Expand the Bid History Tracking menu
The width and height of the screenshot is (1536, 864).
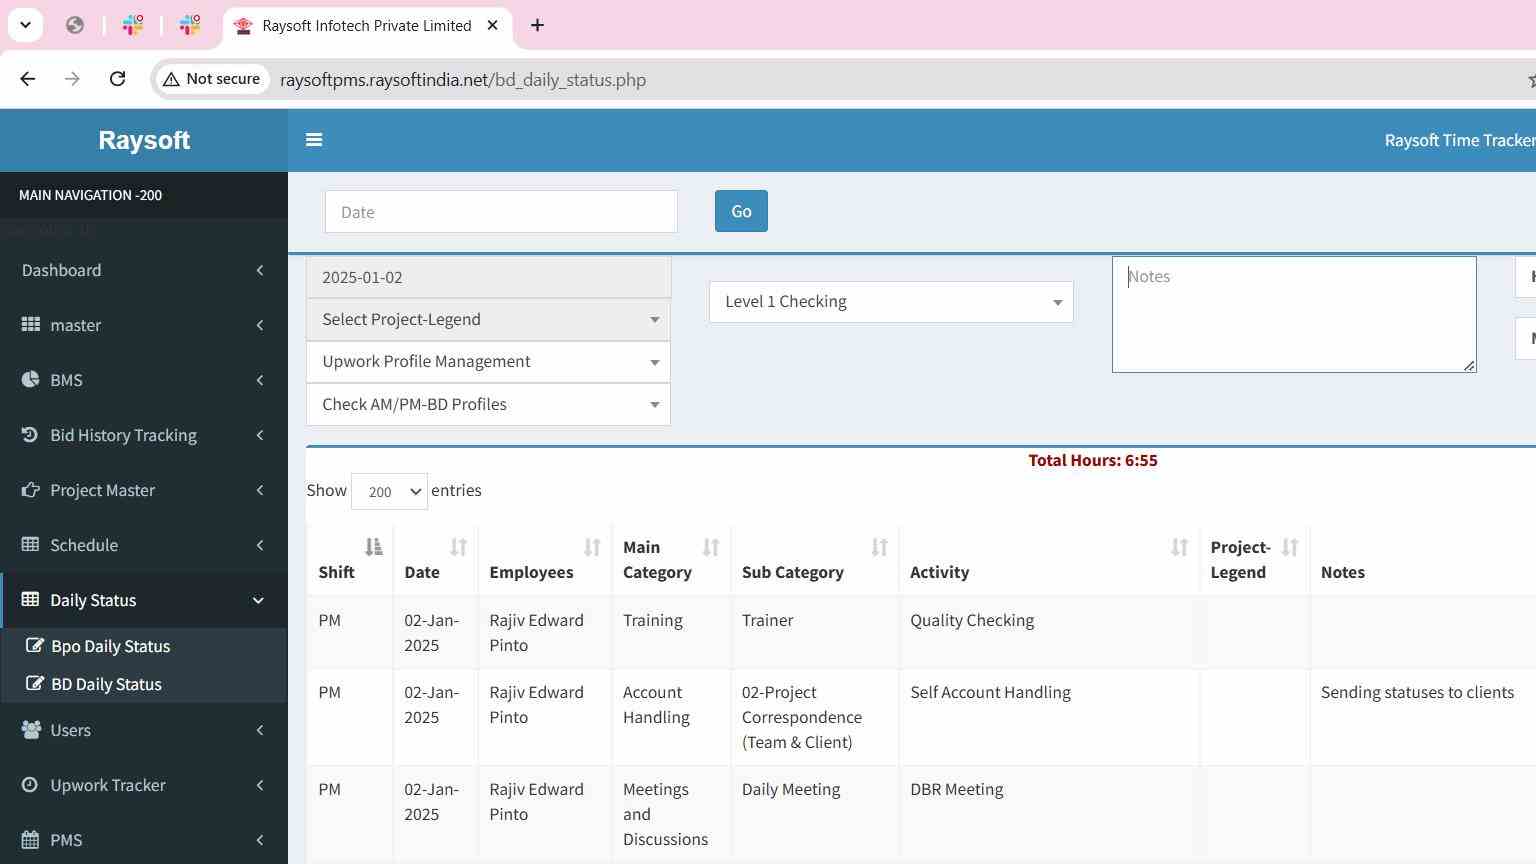143,435
